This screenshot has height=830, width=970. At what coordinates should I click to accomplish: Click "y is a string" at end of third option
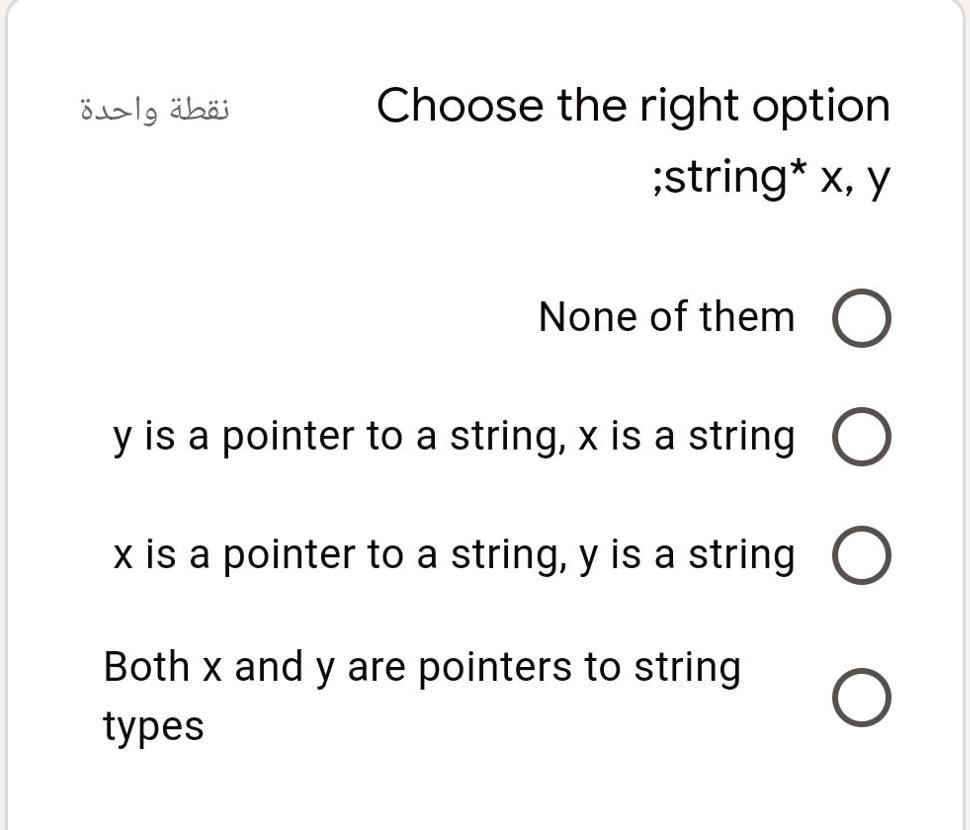[x=686, y=555]
